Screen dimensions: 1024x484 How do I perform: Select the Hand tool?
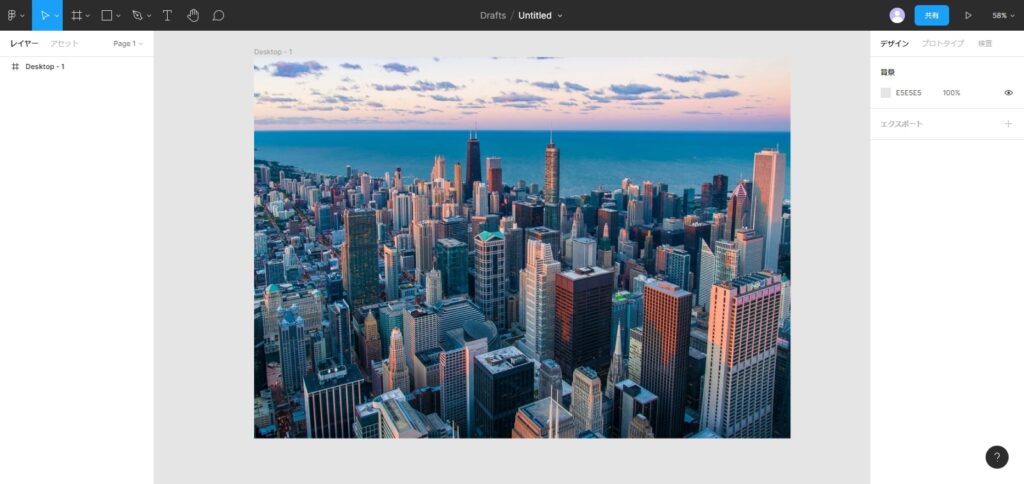(x=193, y=15)
